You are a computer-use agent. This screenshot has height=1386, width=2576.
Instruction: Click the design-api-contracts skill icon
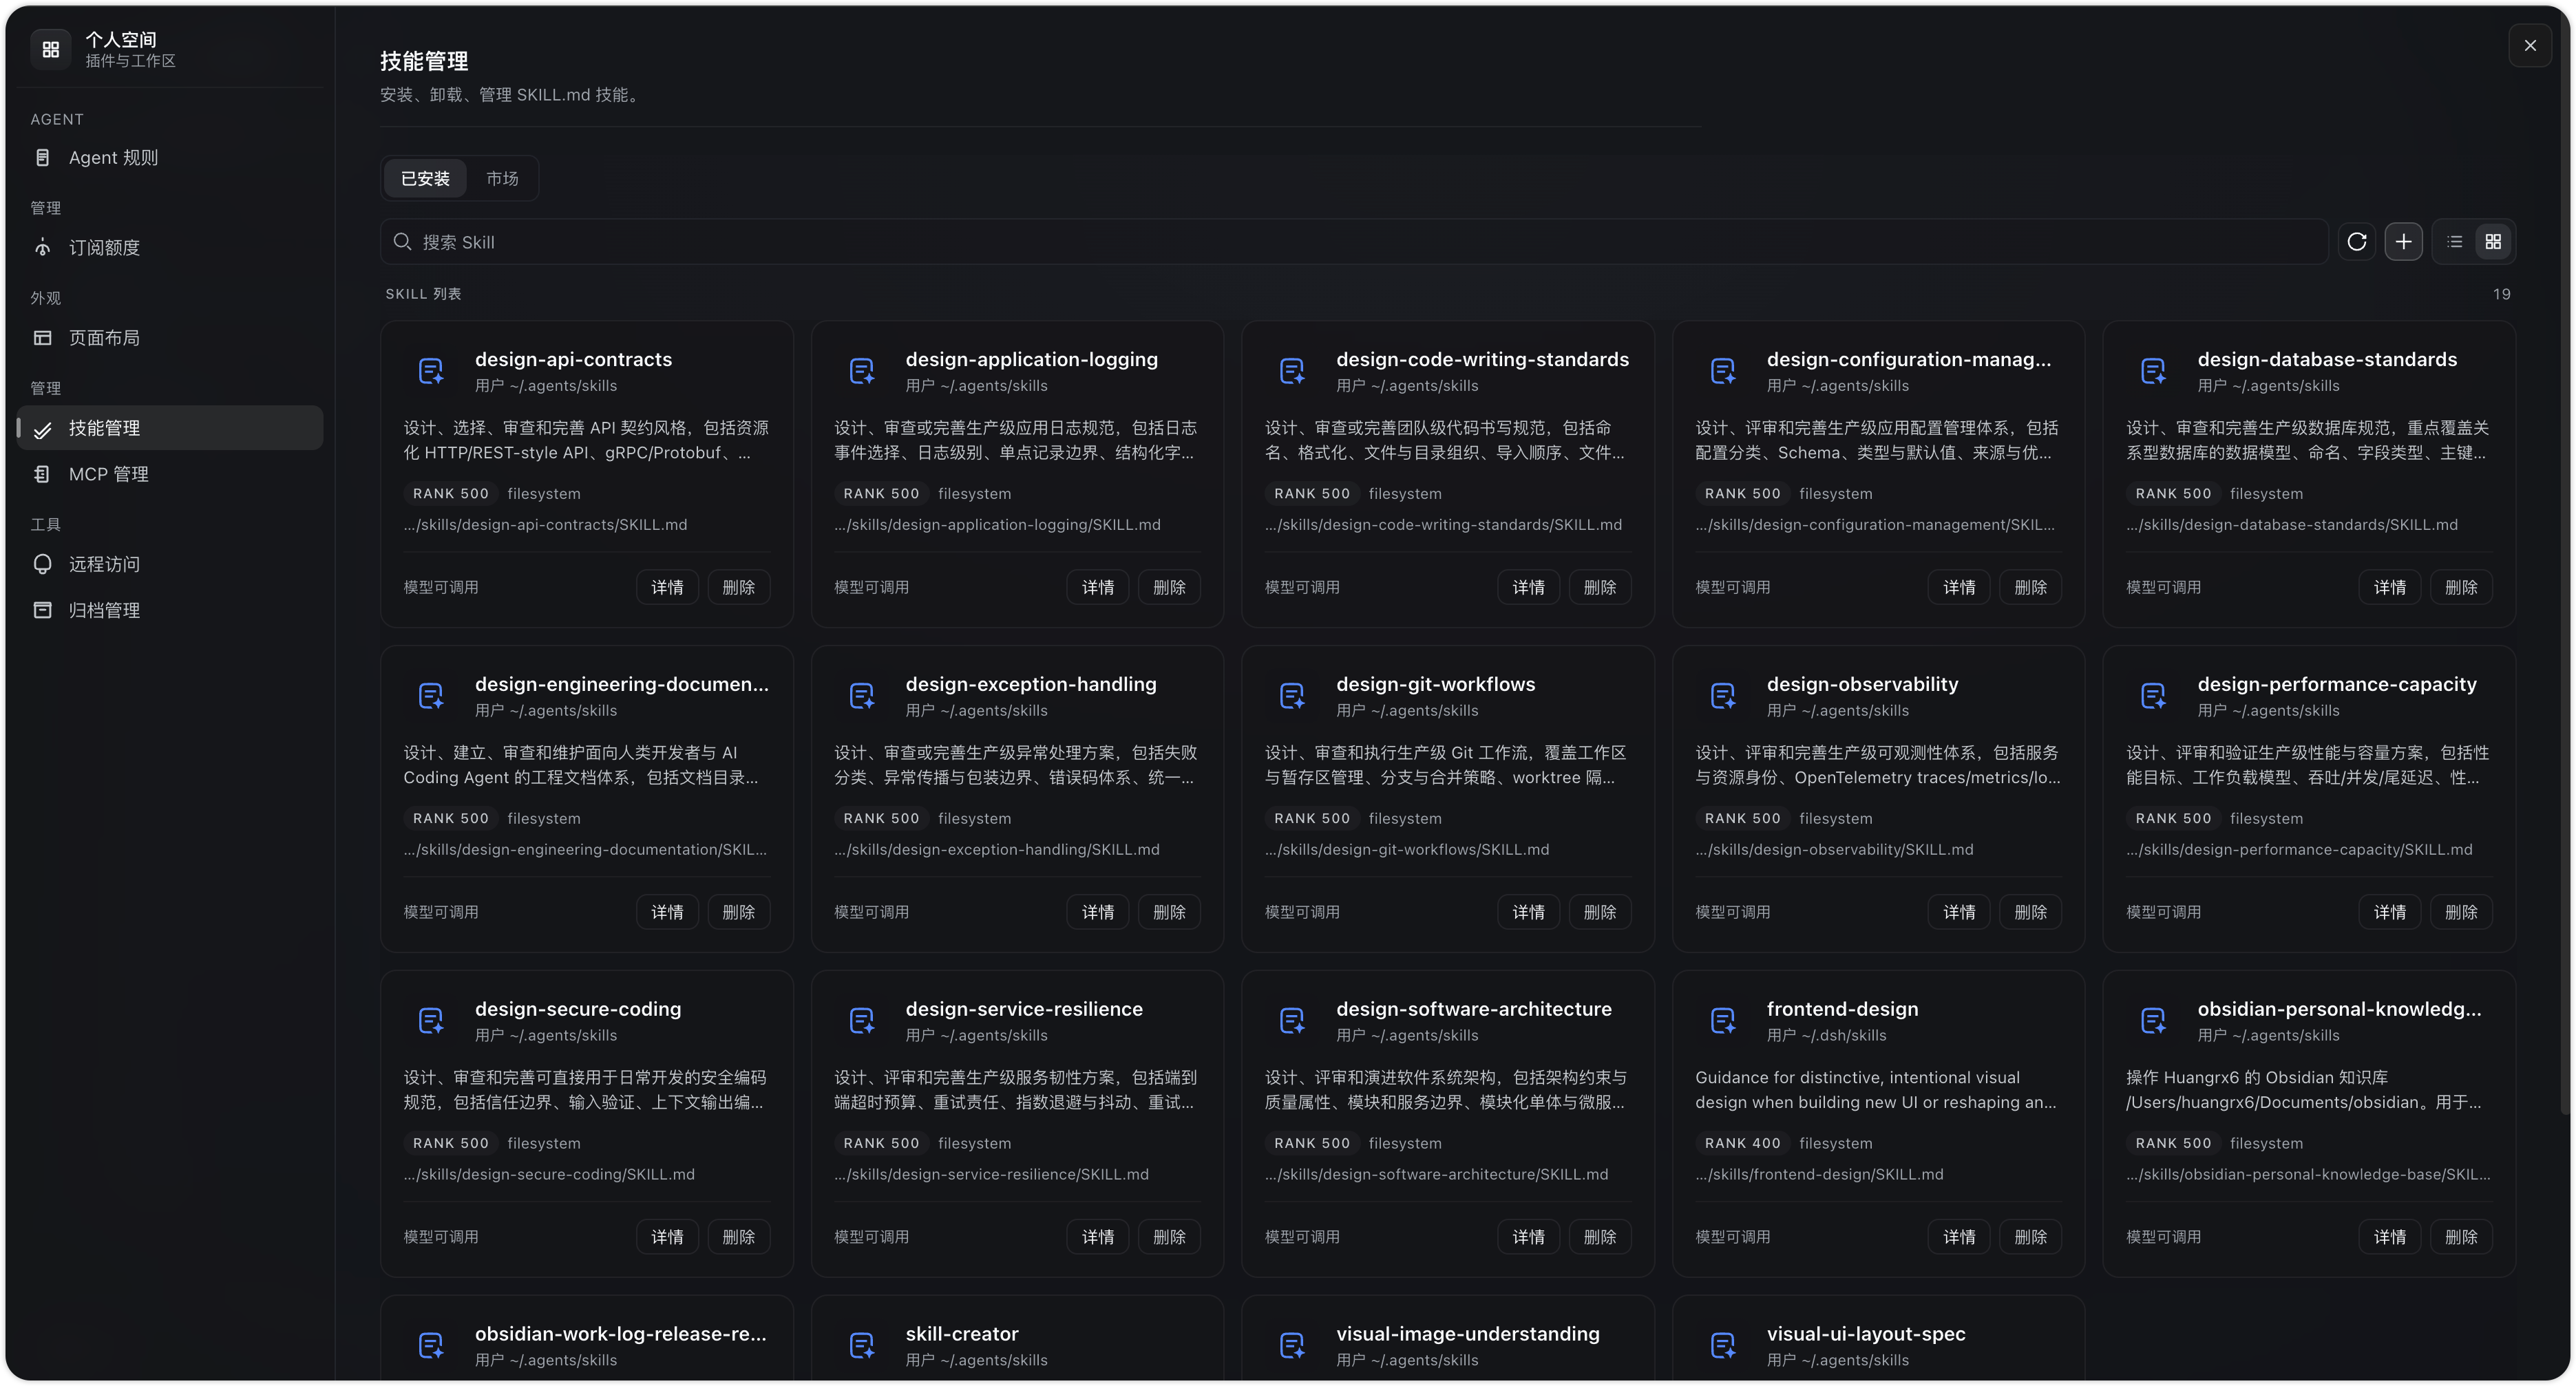[431, 371]
